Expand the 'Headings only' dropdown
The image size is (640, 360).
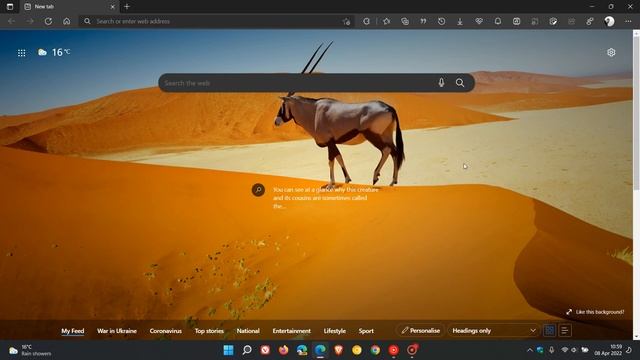click(x=493, y=331)
